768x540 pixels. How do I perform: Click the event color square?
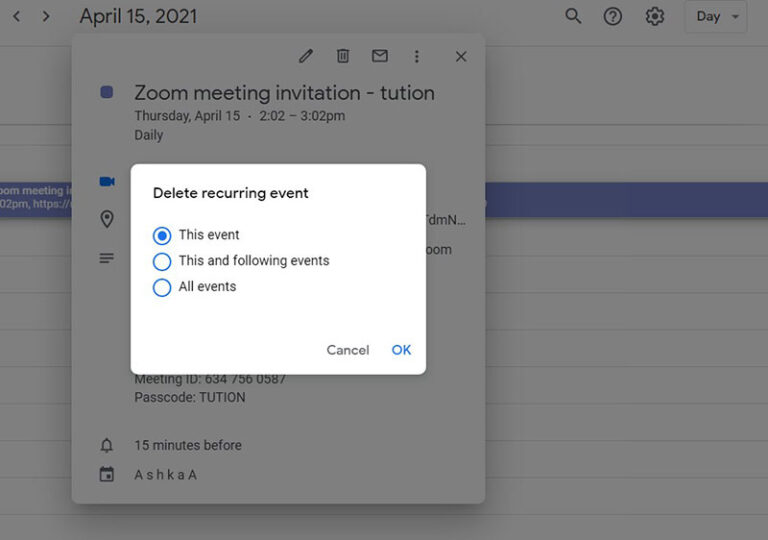107,92
